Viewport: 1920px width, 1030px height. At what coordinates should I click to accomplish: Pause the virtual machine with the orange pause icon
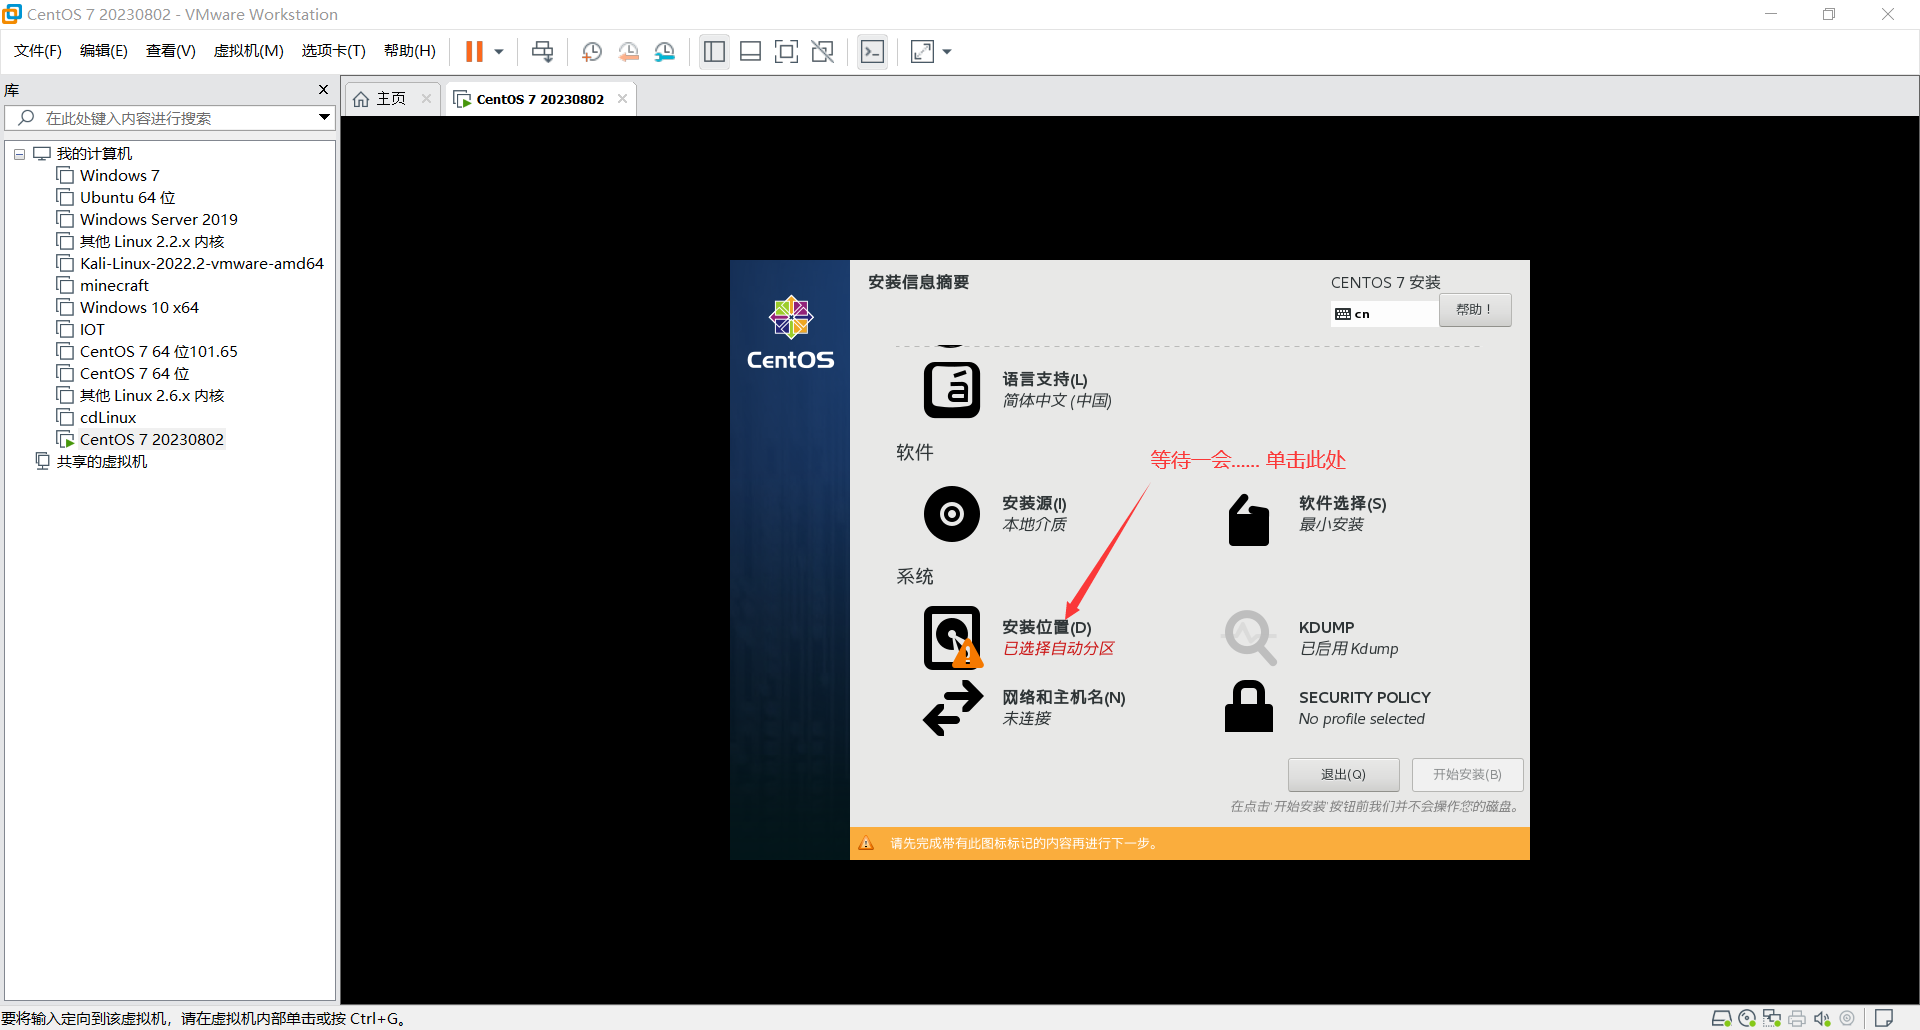point(474,52)
